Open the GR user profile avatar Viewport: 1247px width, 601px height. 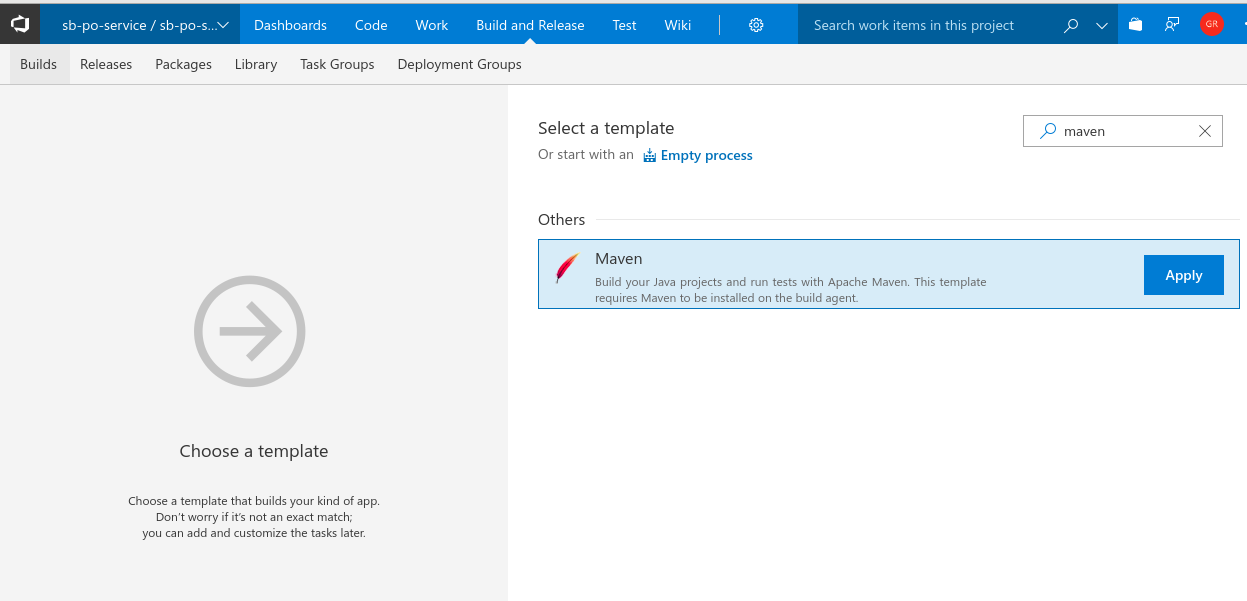click(1211, 24)
